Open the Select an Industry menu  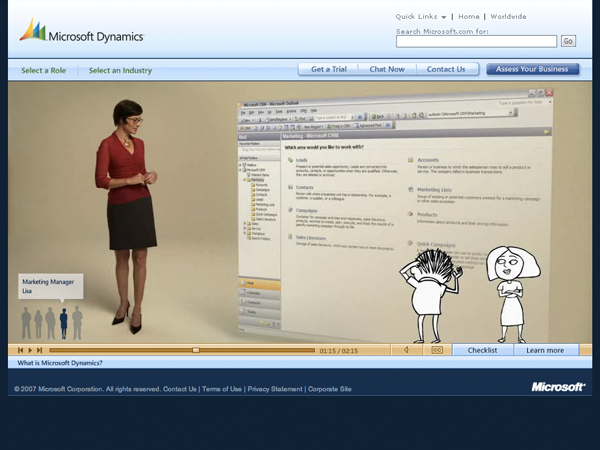click(x=121, y=70)
